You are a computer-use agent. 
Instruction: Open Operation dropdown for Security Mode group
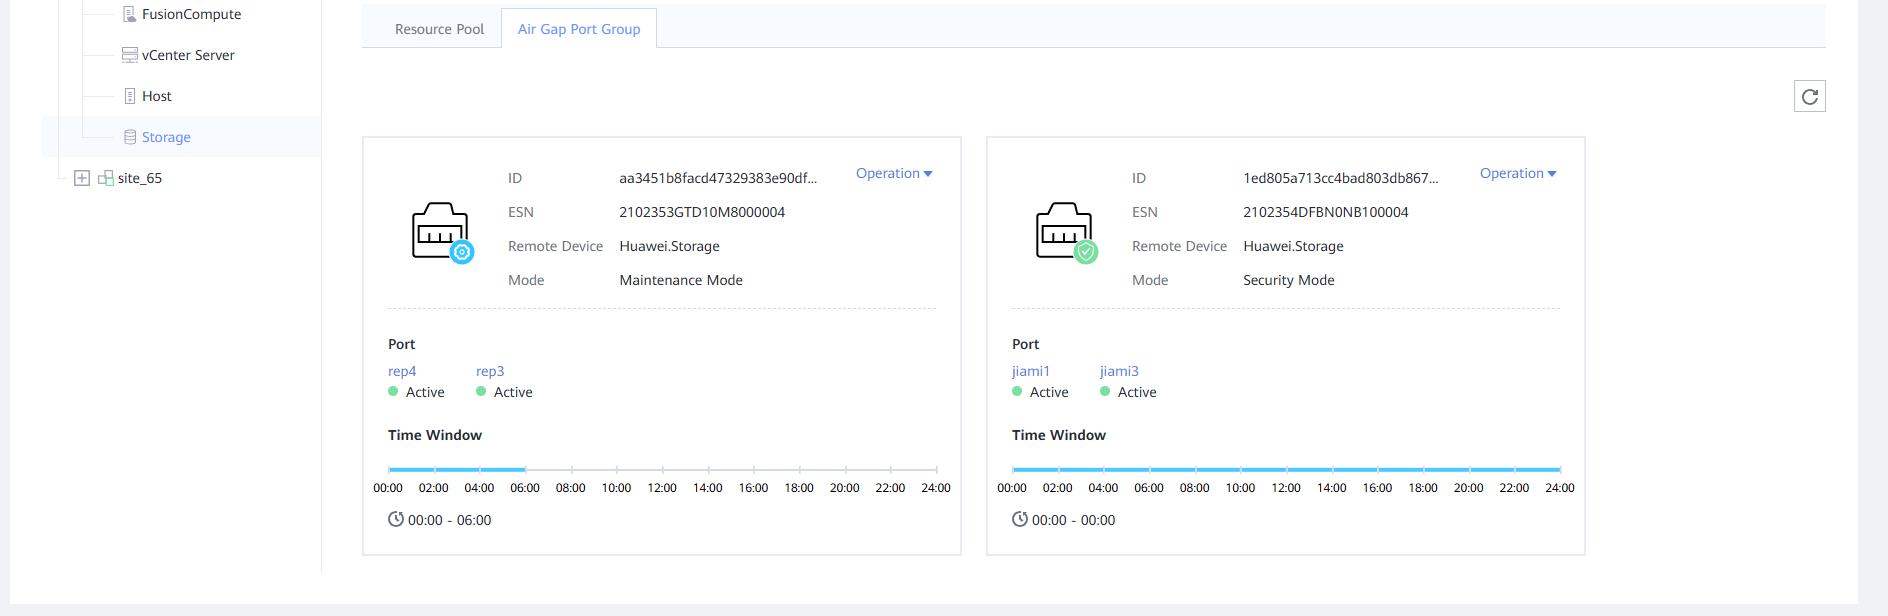(1517, 173)
